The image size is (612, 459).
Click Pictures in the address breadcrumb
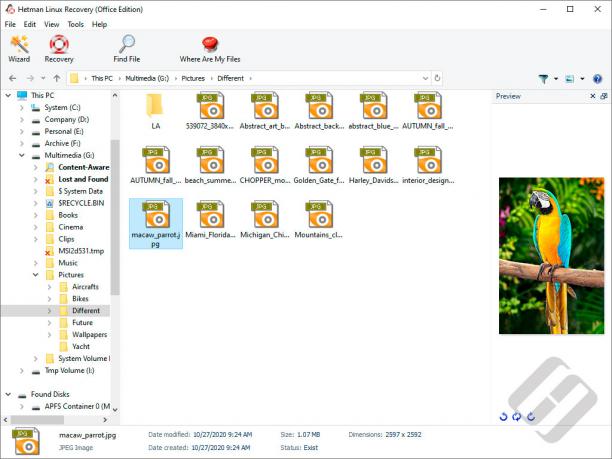click(x=193, y=78)
